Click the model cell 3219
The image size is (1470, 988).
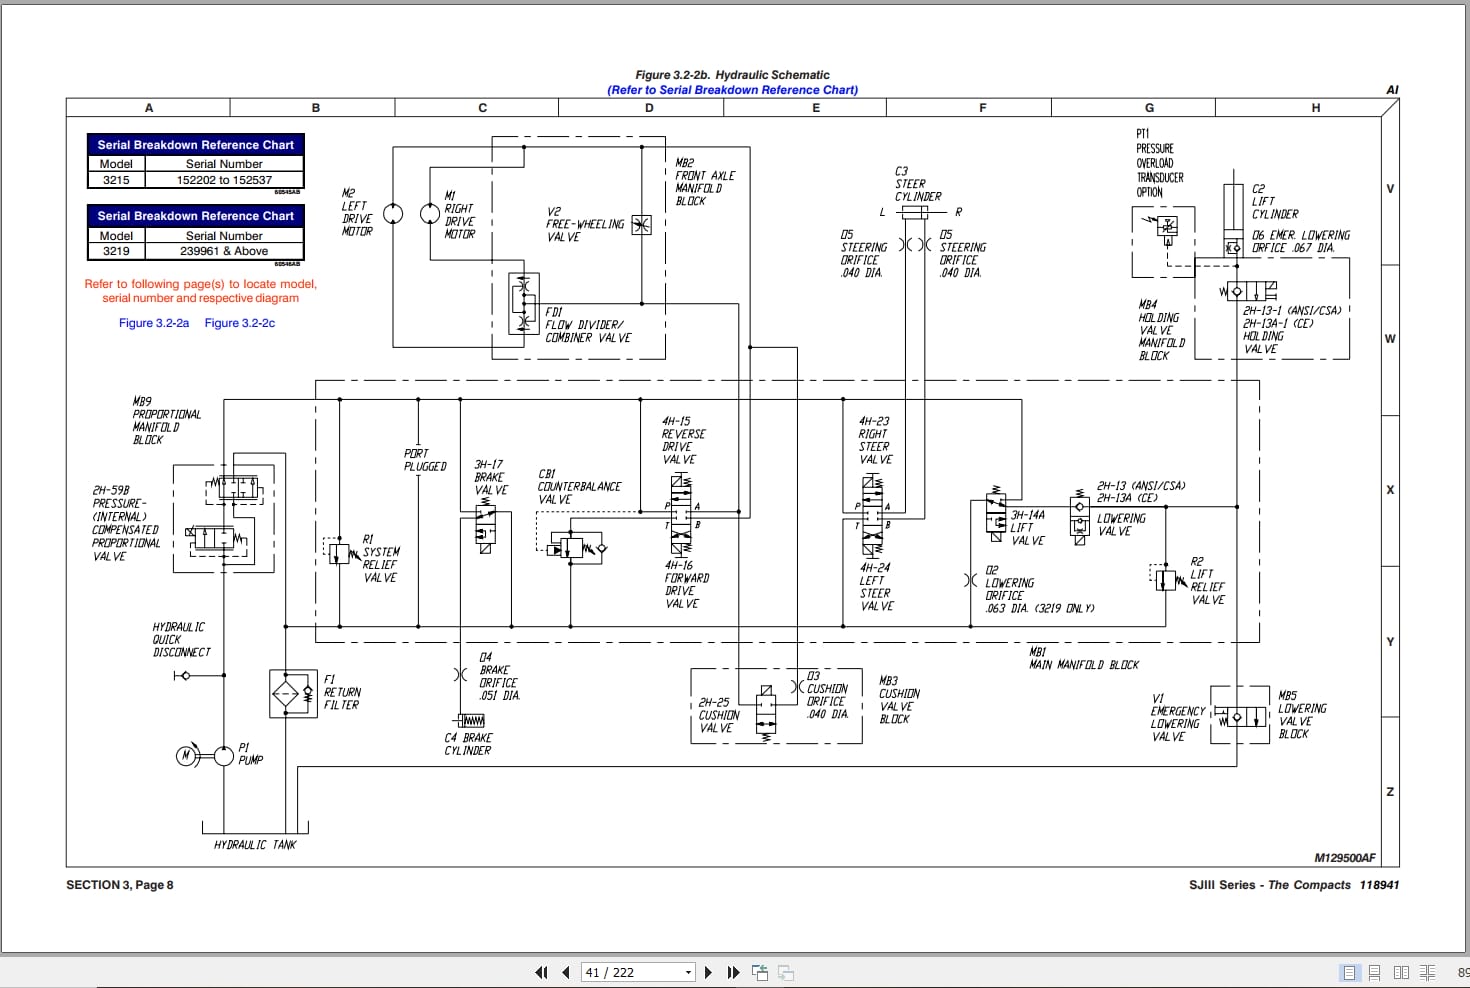tap(116, 251)
